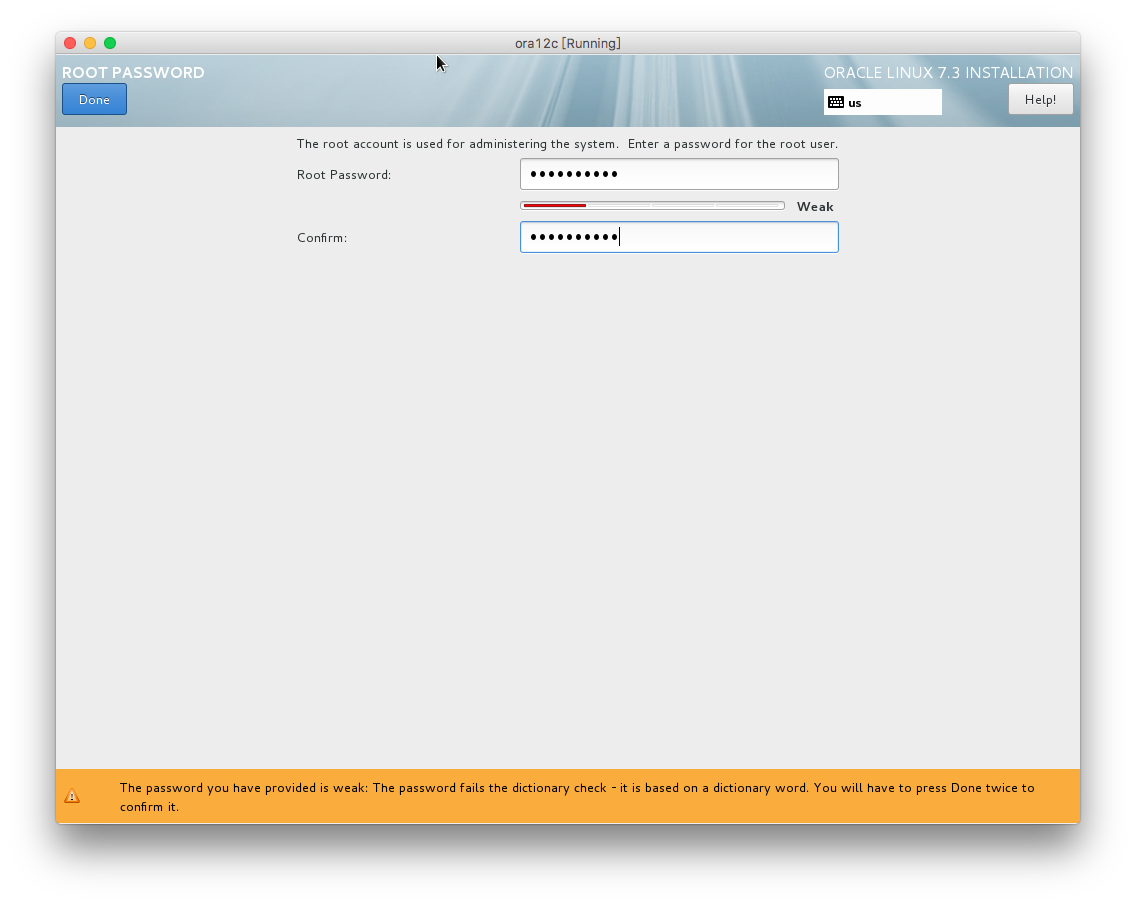Viewport: 1136px width, 904px height.
Task: Click the orange warning triangle icon
Action: (72, 796)
